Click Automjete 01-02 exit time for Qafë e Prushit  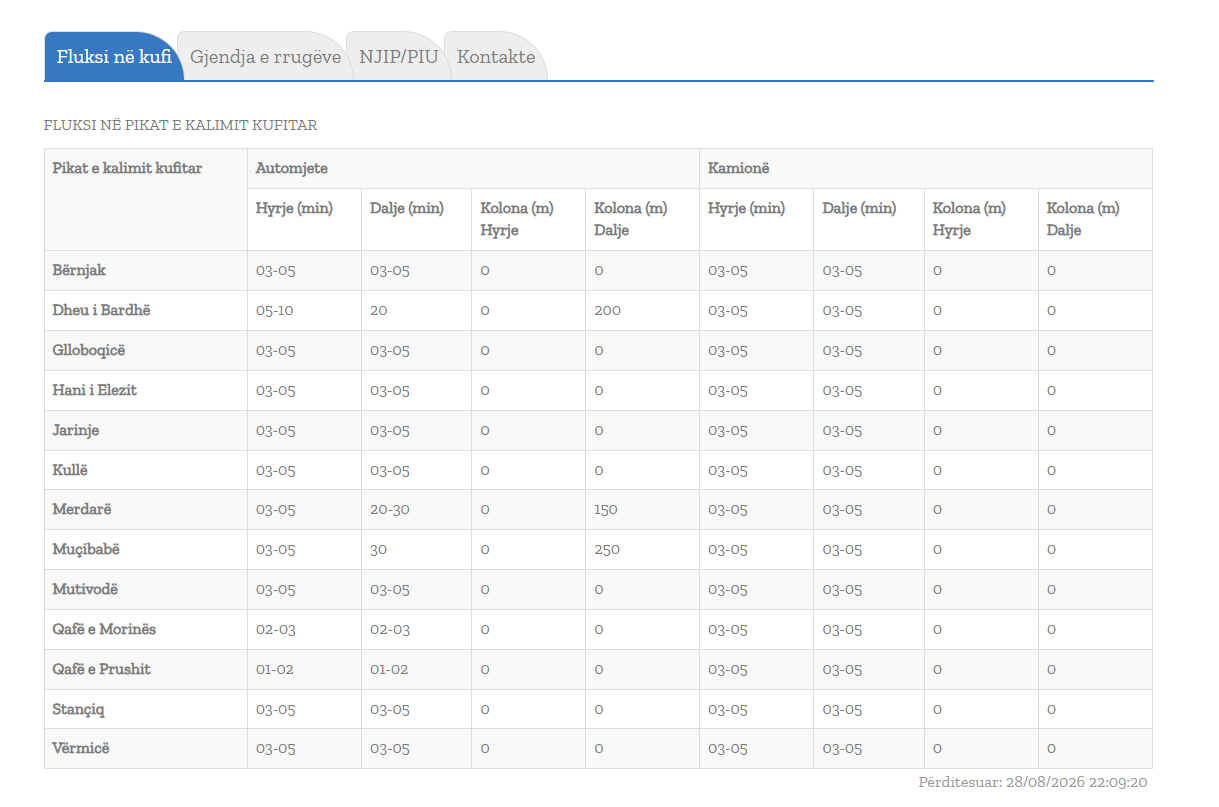pos(389,669)
